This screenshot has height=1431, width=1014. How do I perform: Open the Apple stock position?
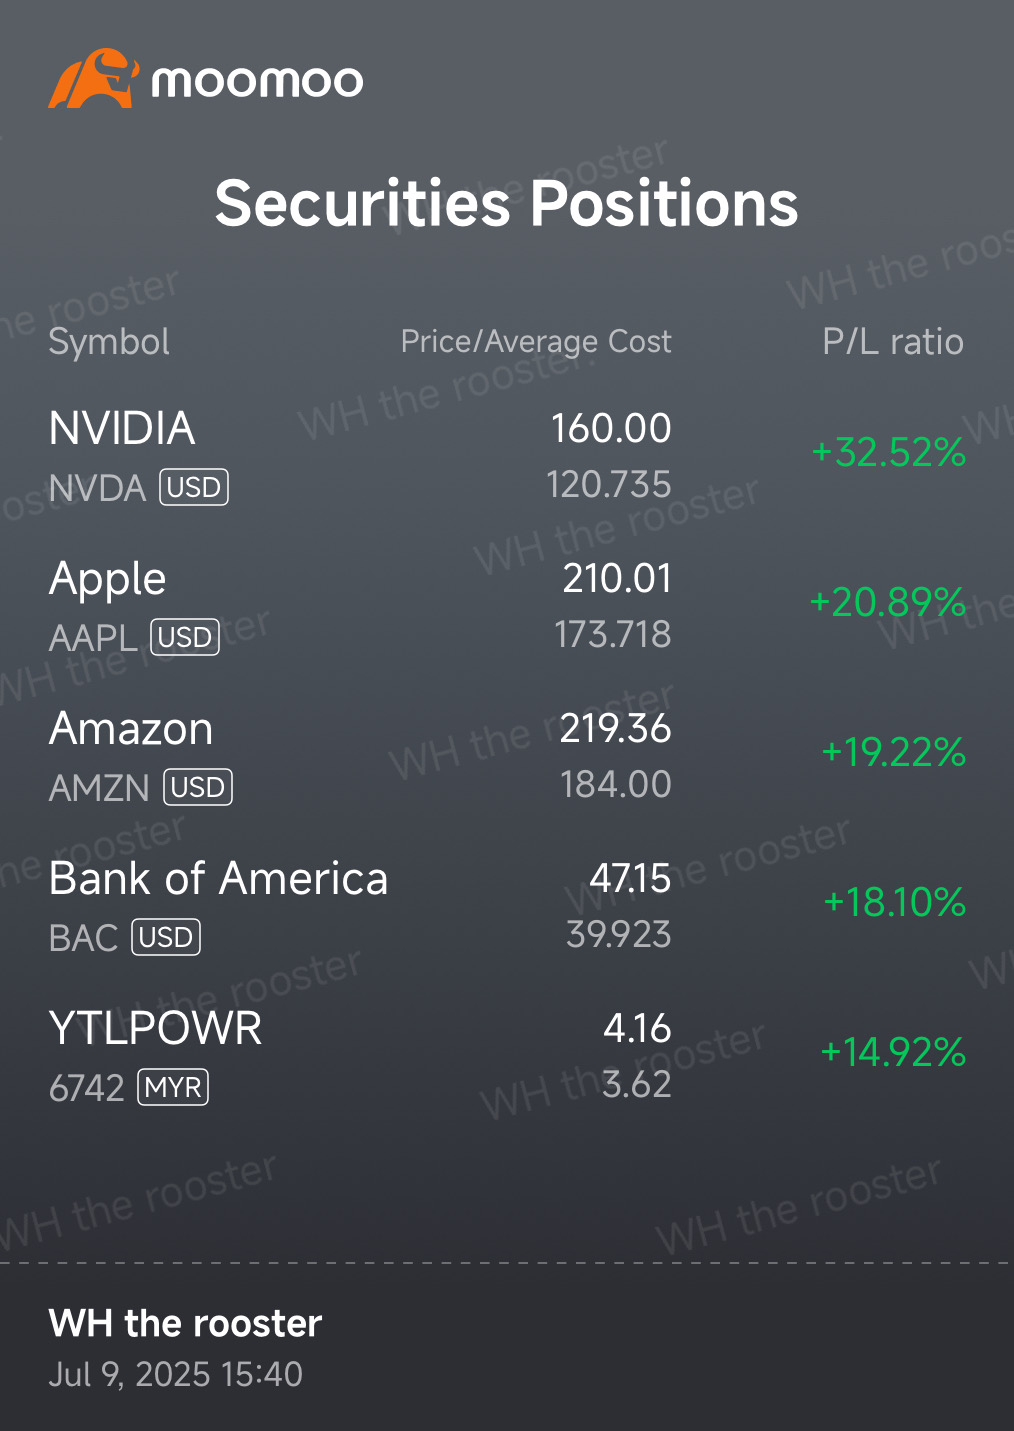point(507,606)
